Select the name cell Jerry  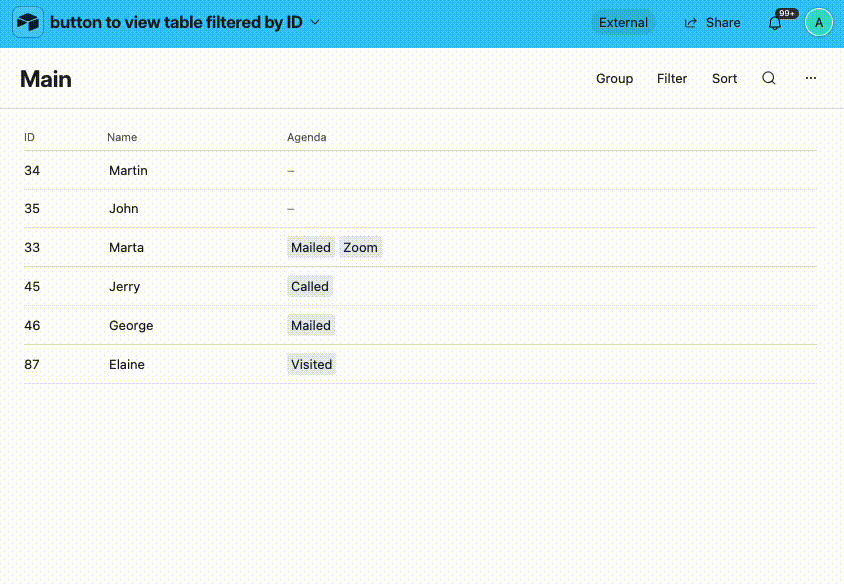[124, 286]
